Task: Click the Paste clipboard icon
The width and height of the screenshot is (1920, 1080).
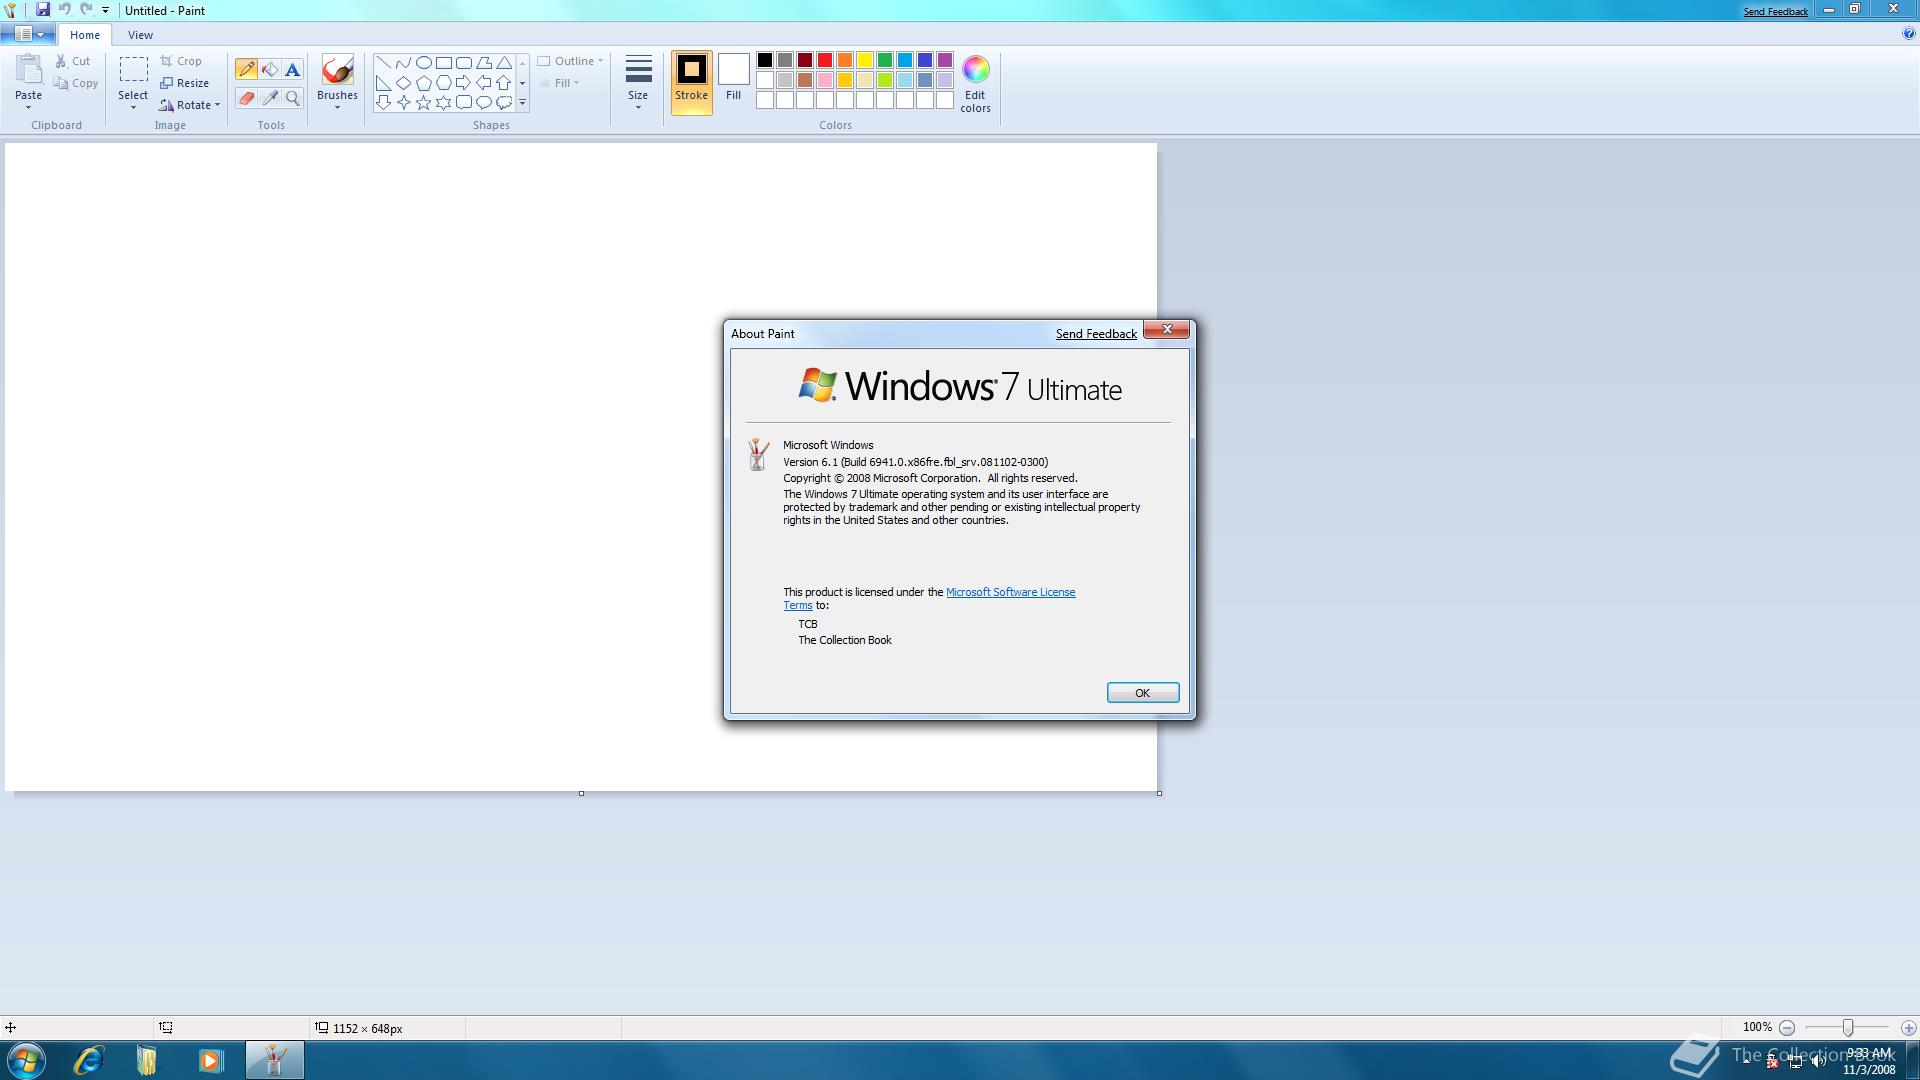Action: [x=29, y=70]
